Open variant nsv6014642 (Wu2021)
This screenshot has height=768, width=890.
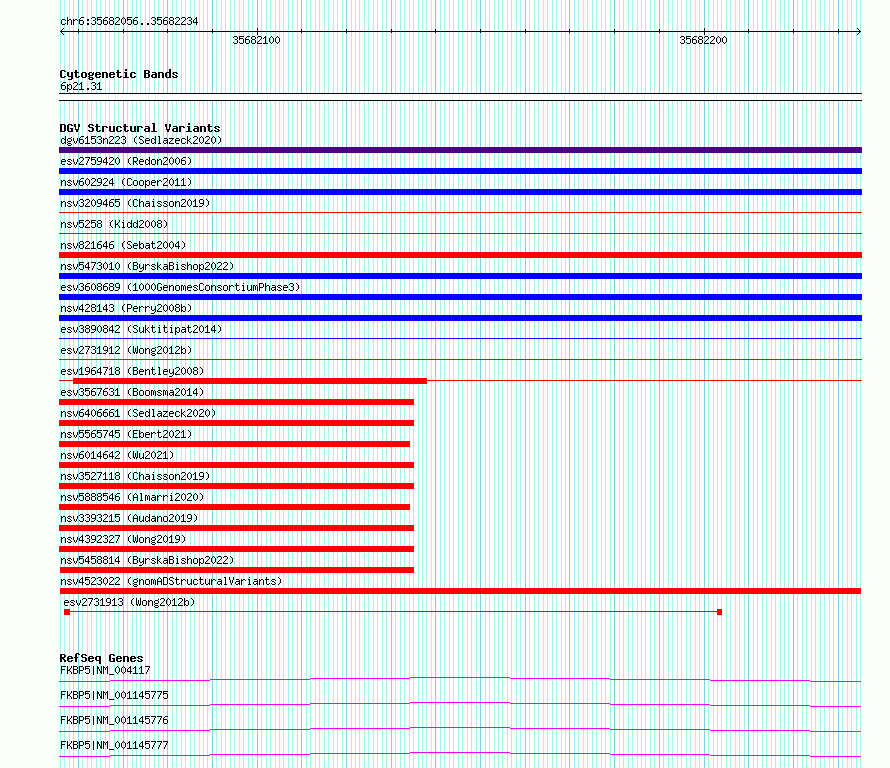(x=117, y=455)
